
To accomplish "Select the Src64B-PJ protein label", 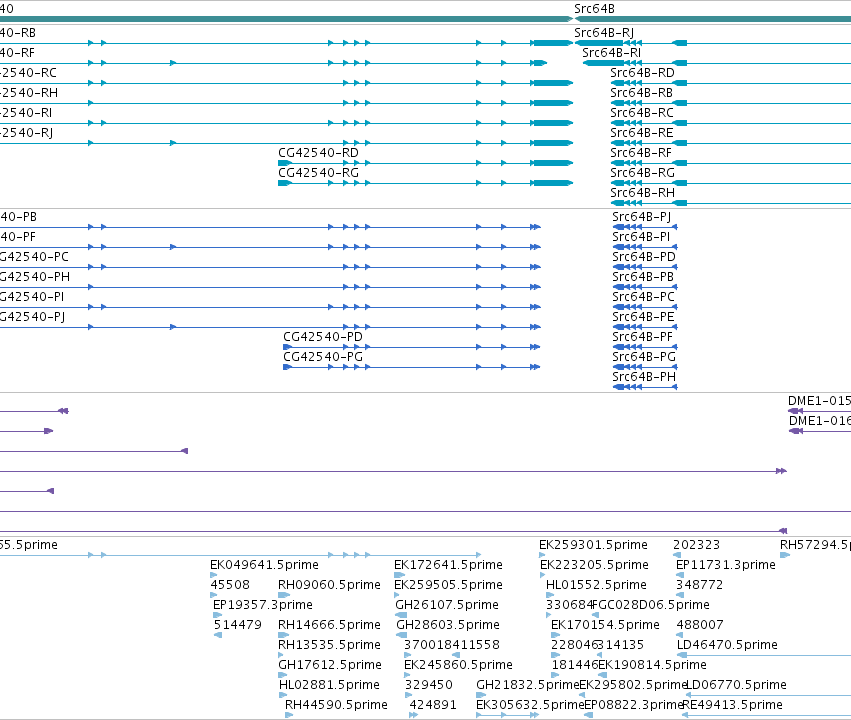I will (642, 217).
